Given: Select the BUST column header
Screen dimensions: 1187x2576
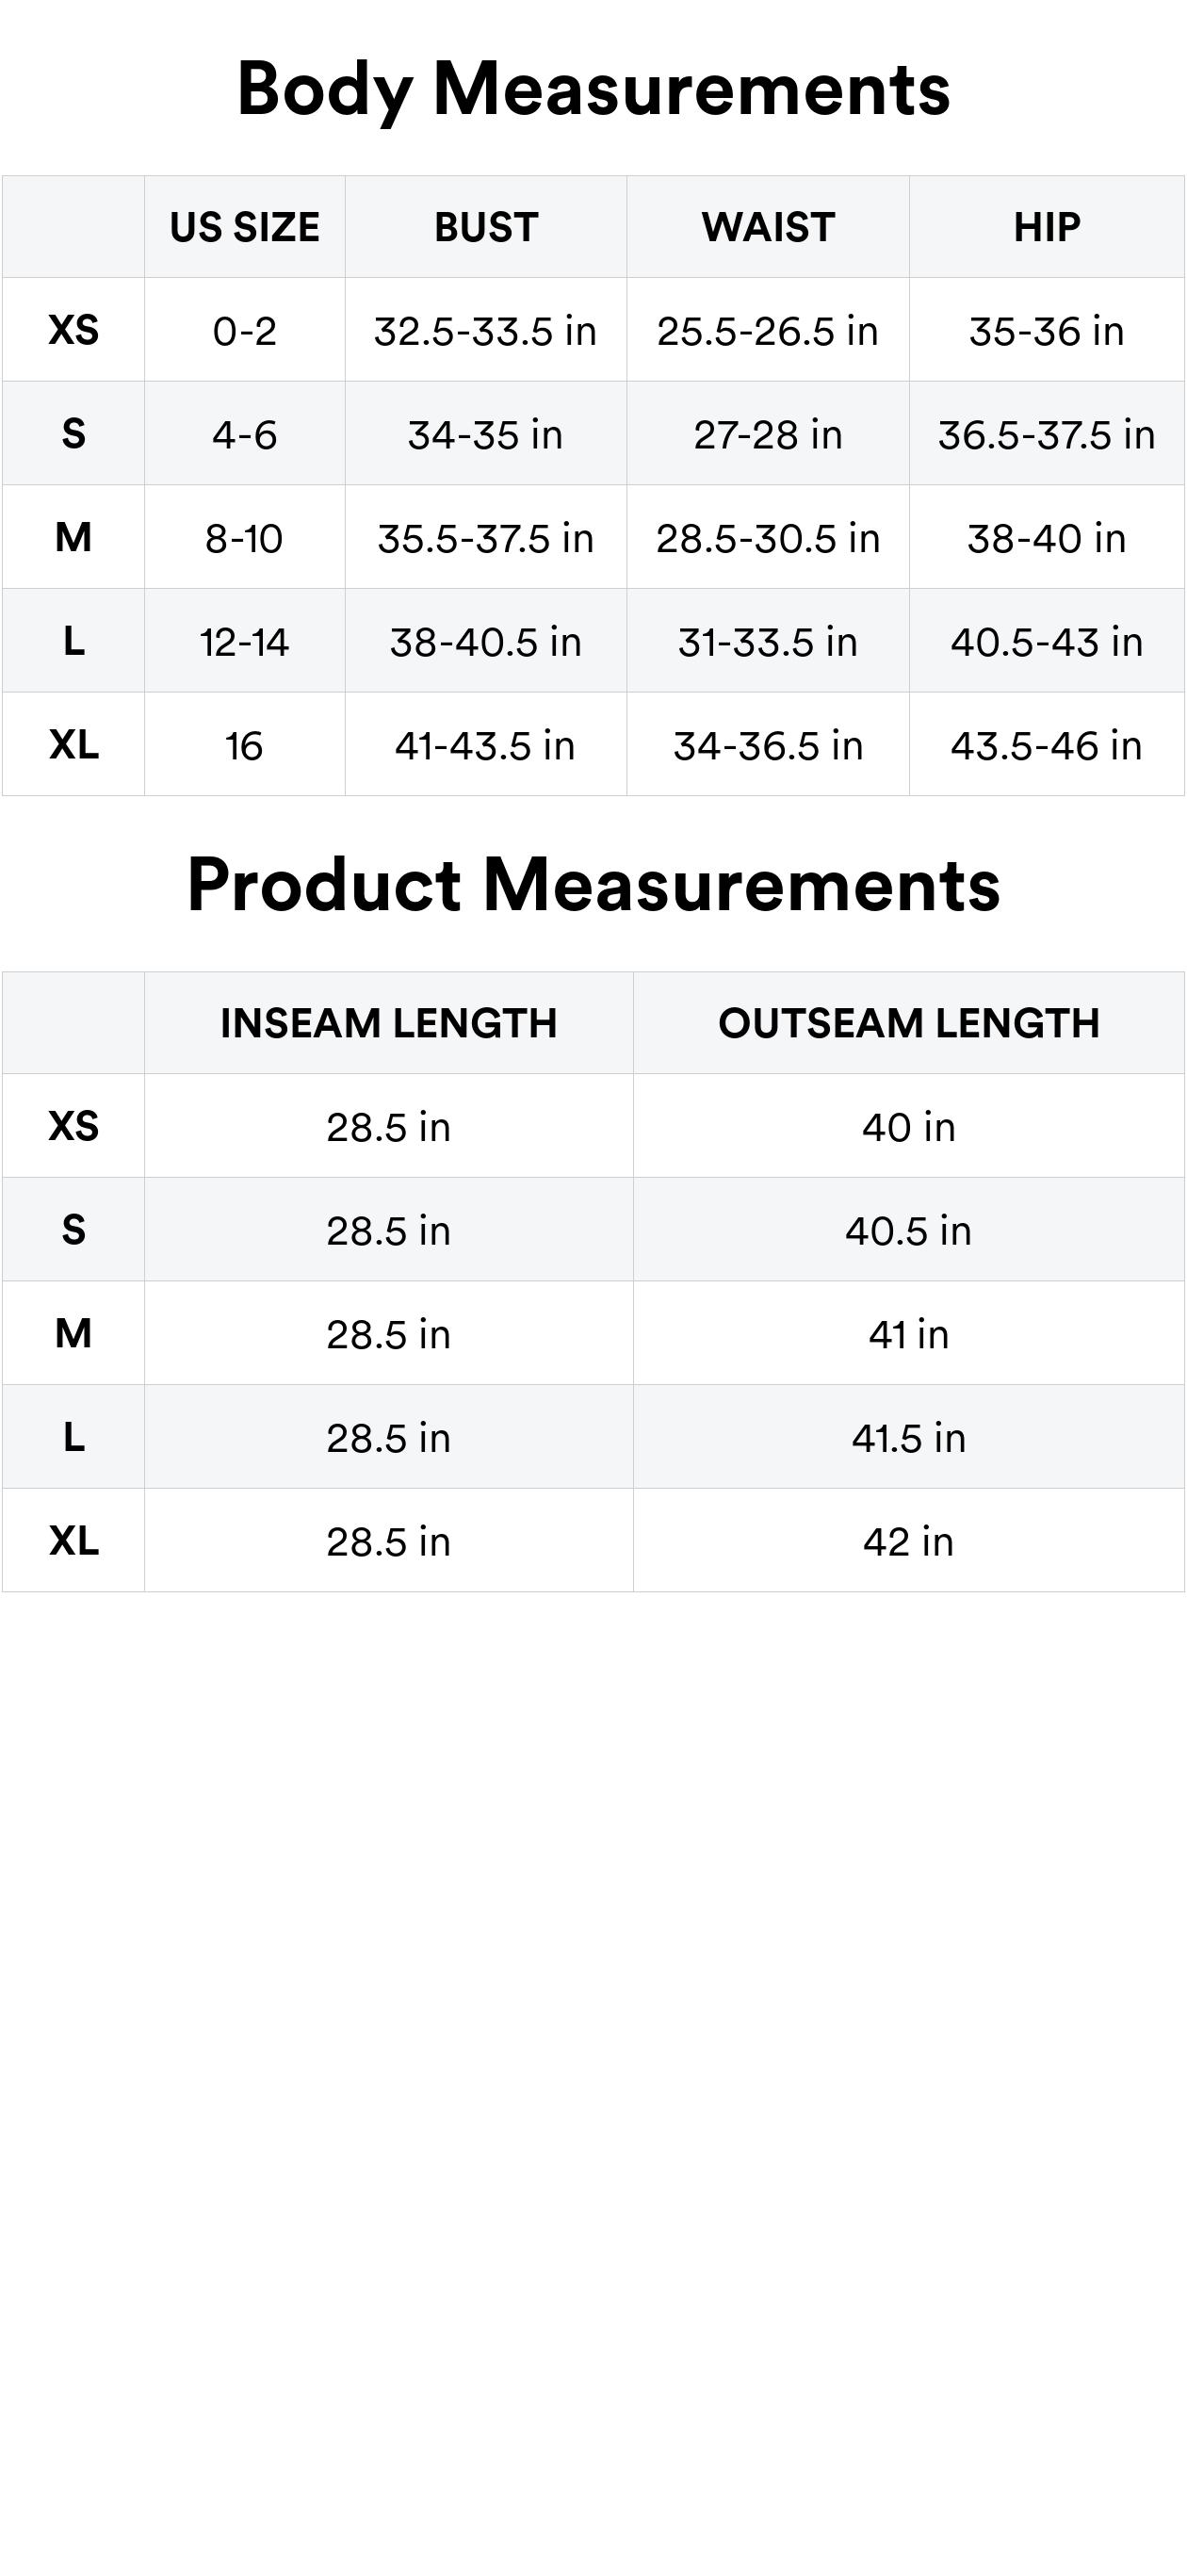Looking at the screenshot, I should (486, 228).
